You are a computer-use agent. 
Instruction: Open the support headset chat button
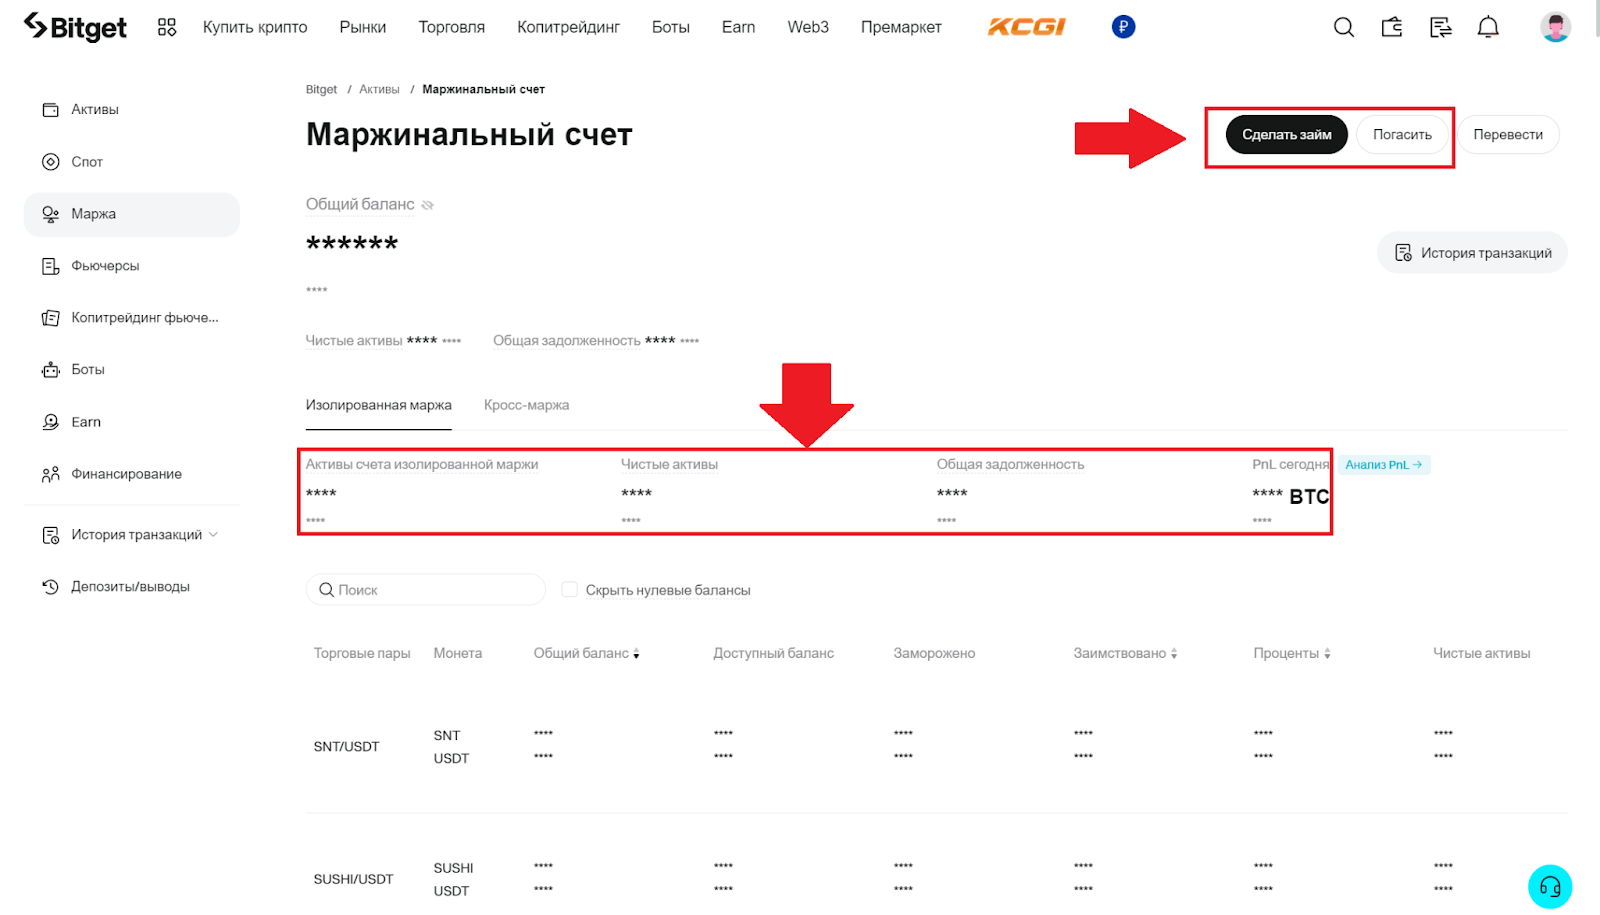[x=1550, y=886]
